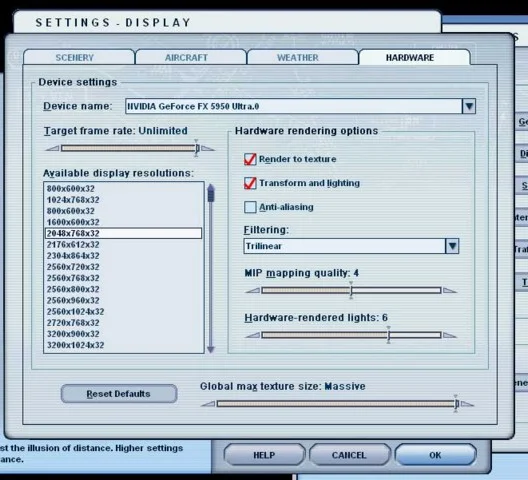Click resolution list scroll down arrow
The height and width of the screenshot is (480, 528).
[211, 349]
